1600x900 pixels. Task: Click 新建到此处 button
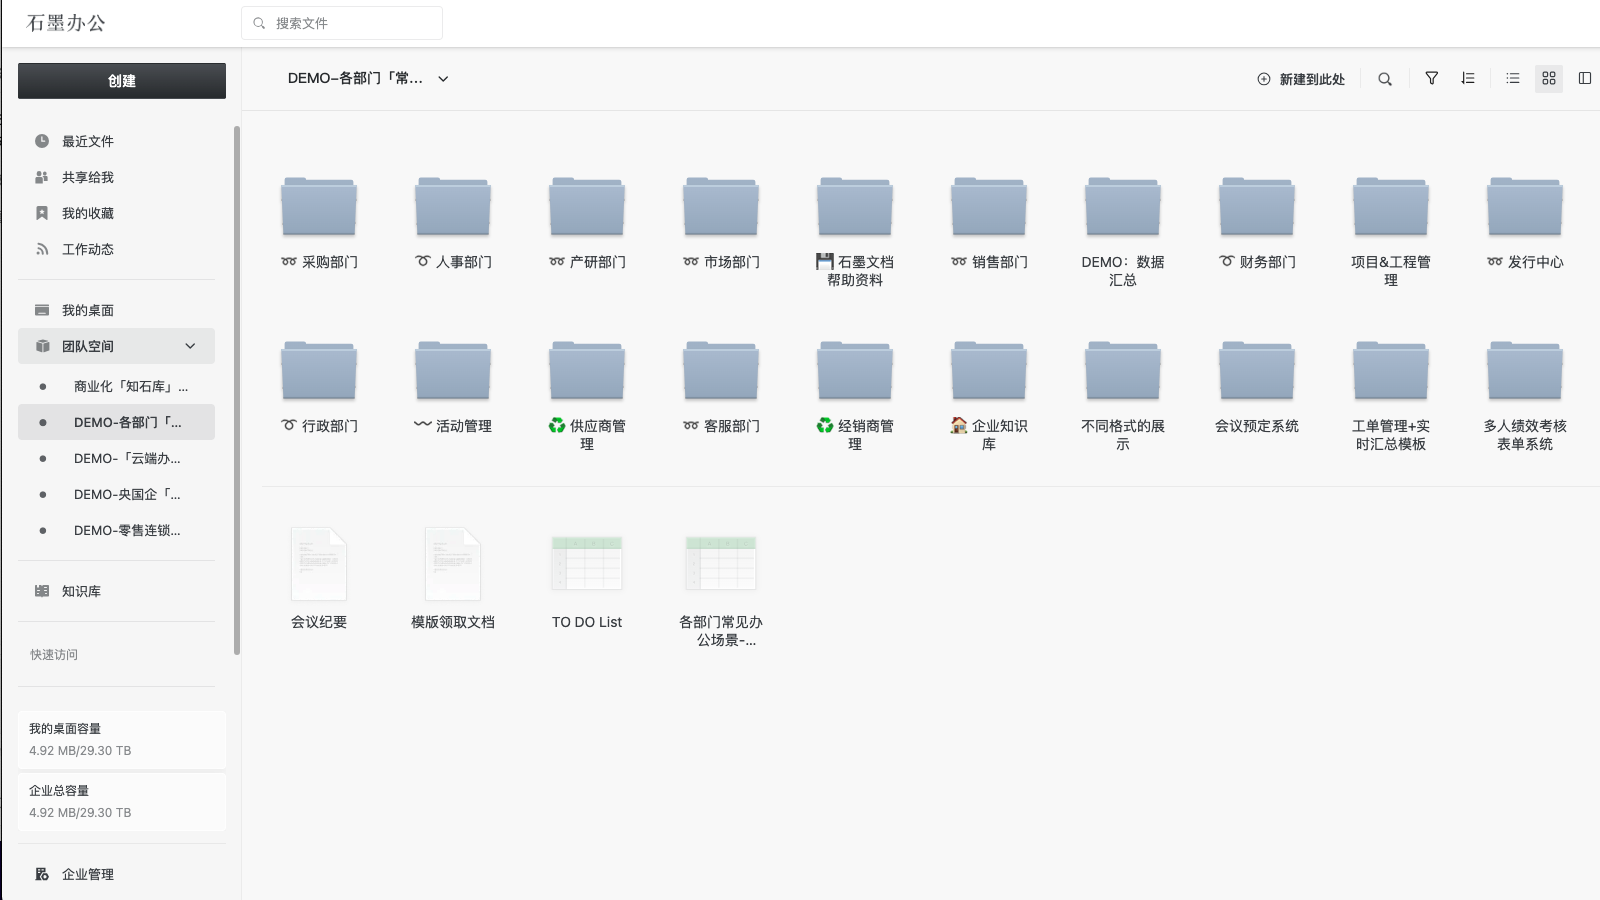point(1301,79)
